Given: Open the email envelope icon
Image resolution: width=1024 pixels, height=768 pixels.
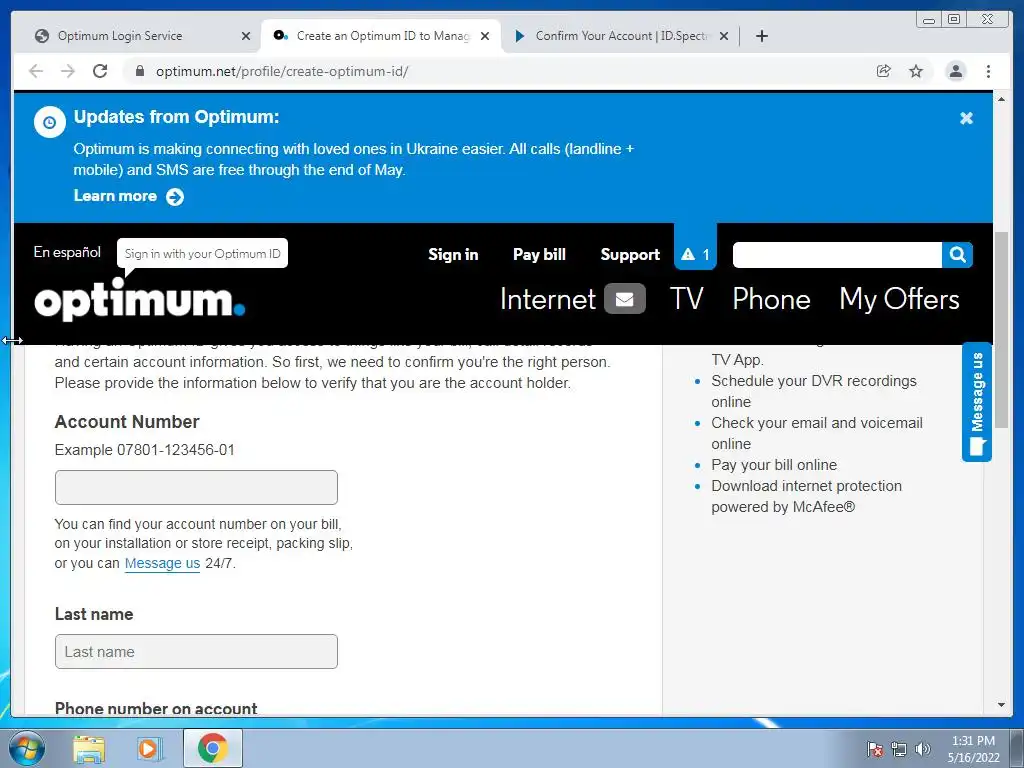Looking at the screenshot, I should [x=624, y=298].
